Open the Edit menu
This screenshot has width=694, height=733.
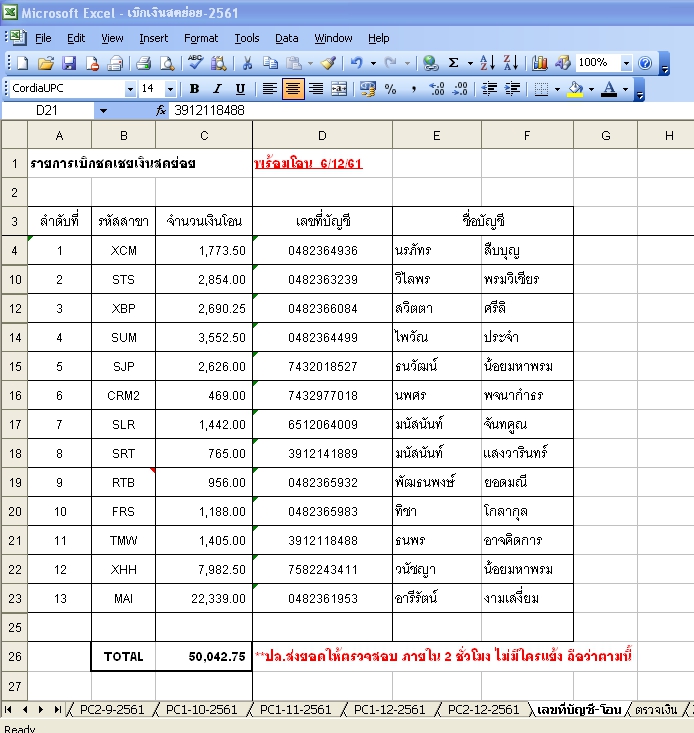76,38
